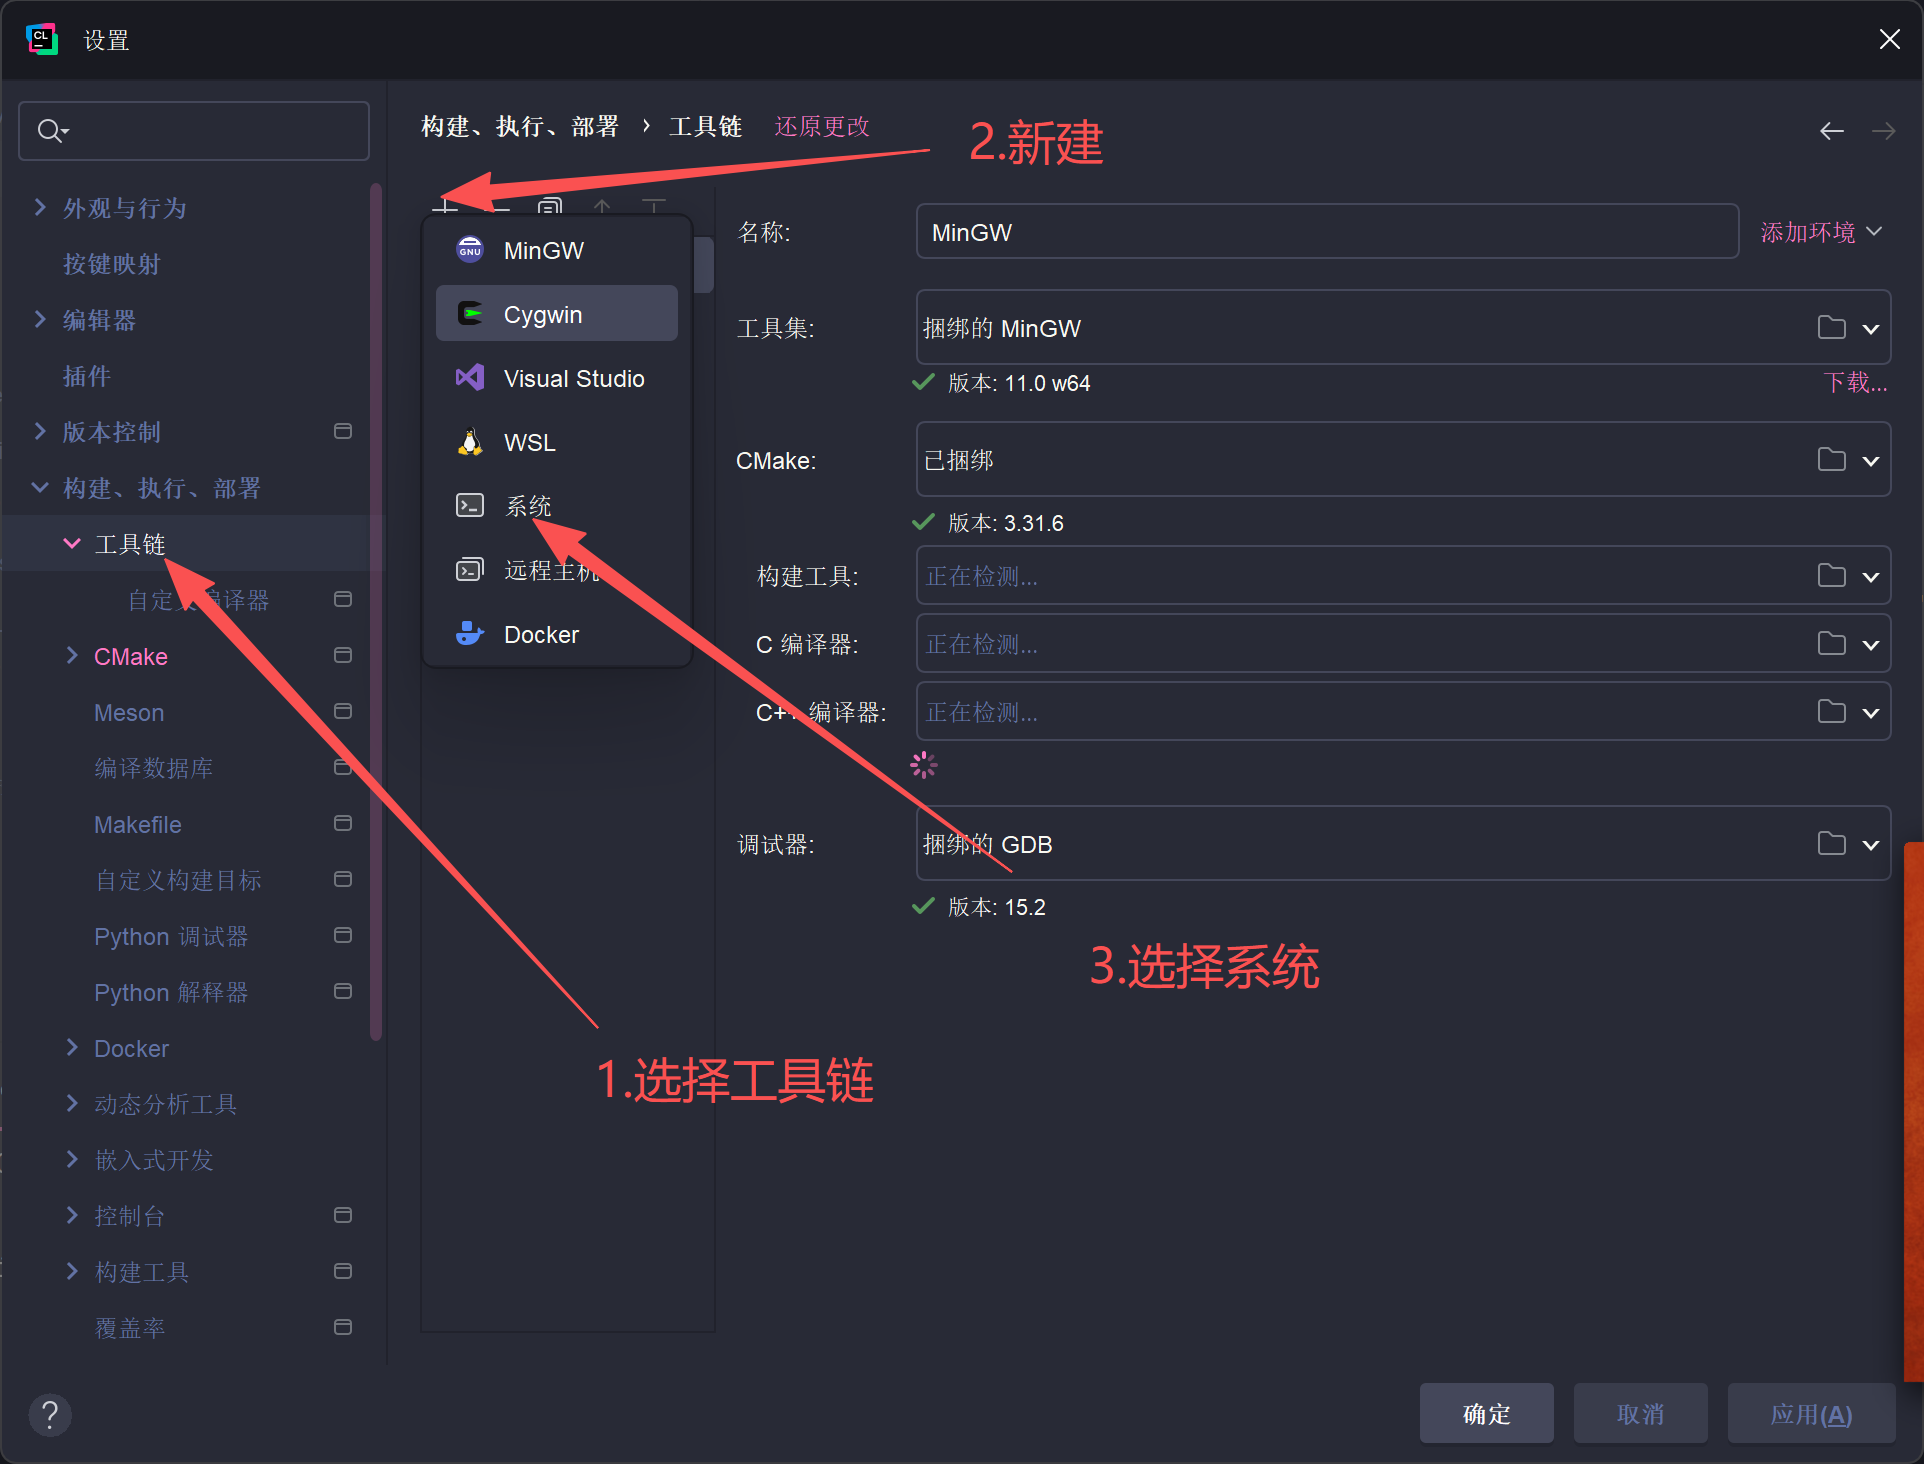Click the 远程主机 toolchain entry
1924x1464 pixels.
(x=557, y=570)
